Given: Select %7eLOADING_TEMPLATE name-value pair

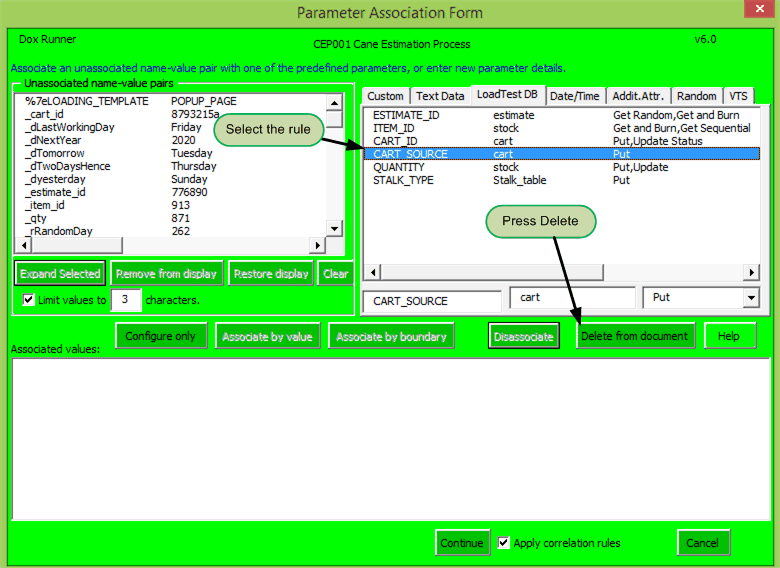Looking at the screenshot, I should coord(172,101).
